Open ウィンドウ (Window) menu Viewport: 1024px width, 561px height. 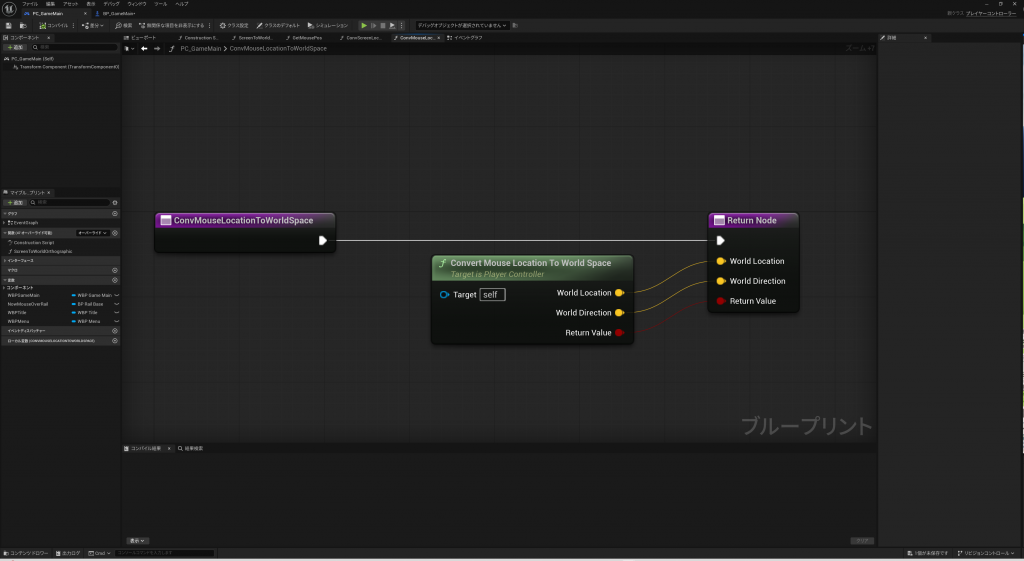coord(136,4)
